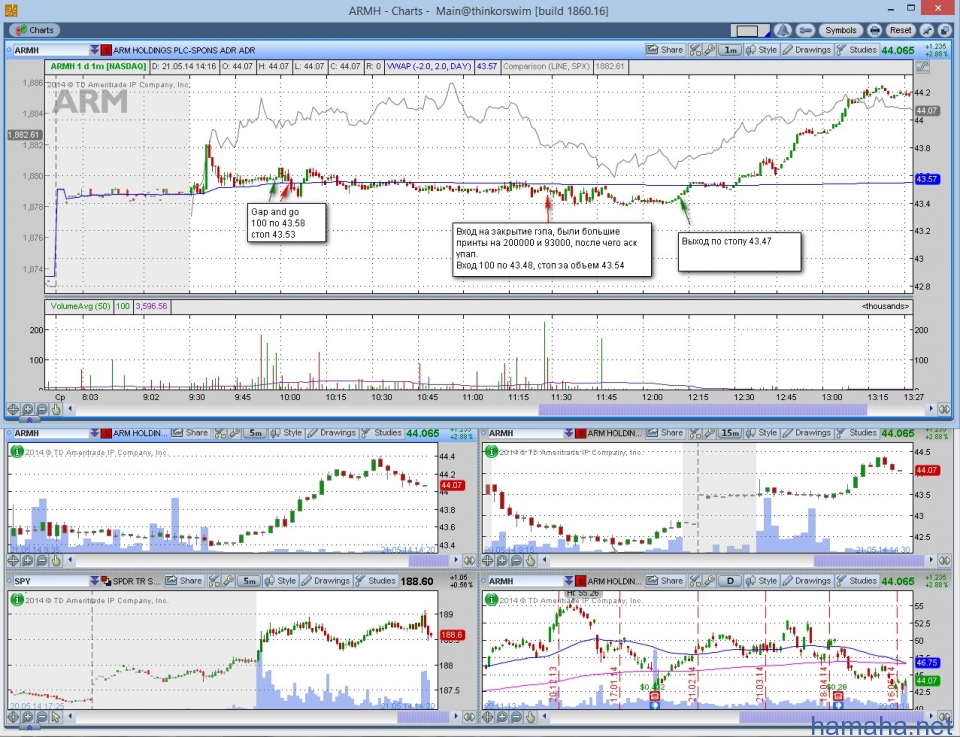Click the green info icon on daily ARMH chart
Viewport: 960px width, 737px height.
coord(491,599)
